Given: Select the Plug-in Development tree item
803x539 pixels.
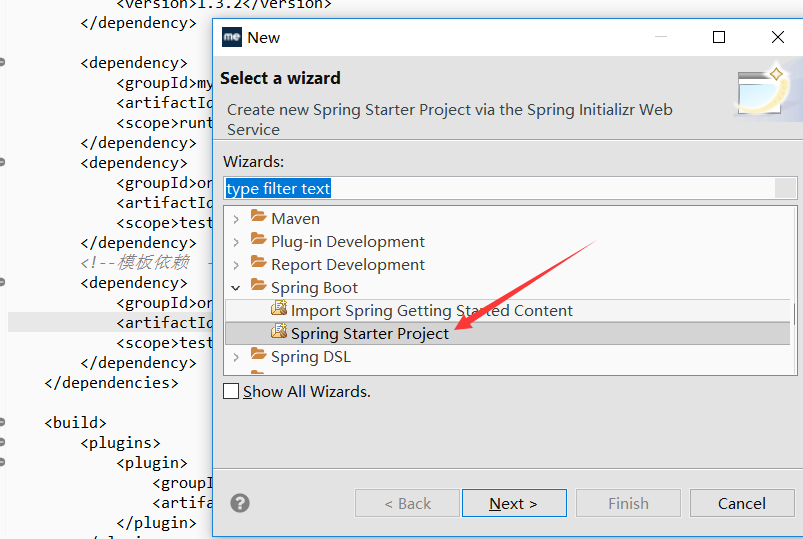Looking at the screenshot, I should (x=348, y=241).
